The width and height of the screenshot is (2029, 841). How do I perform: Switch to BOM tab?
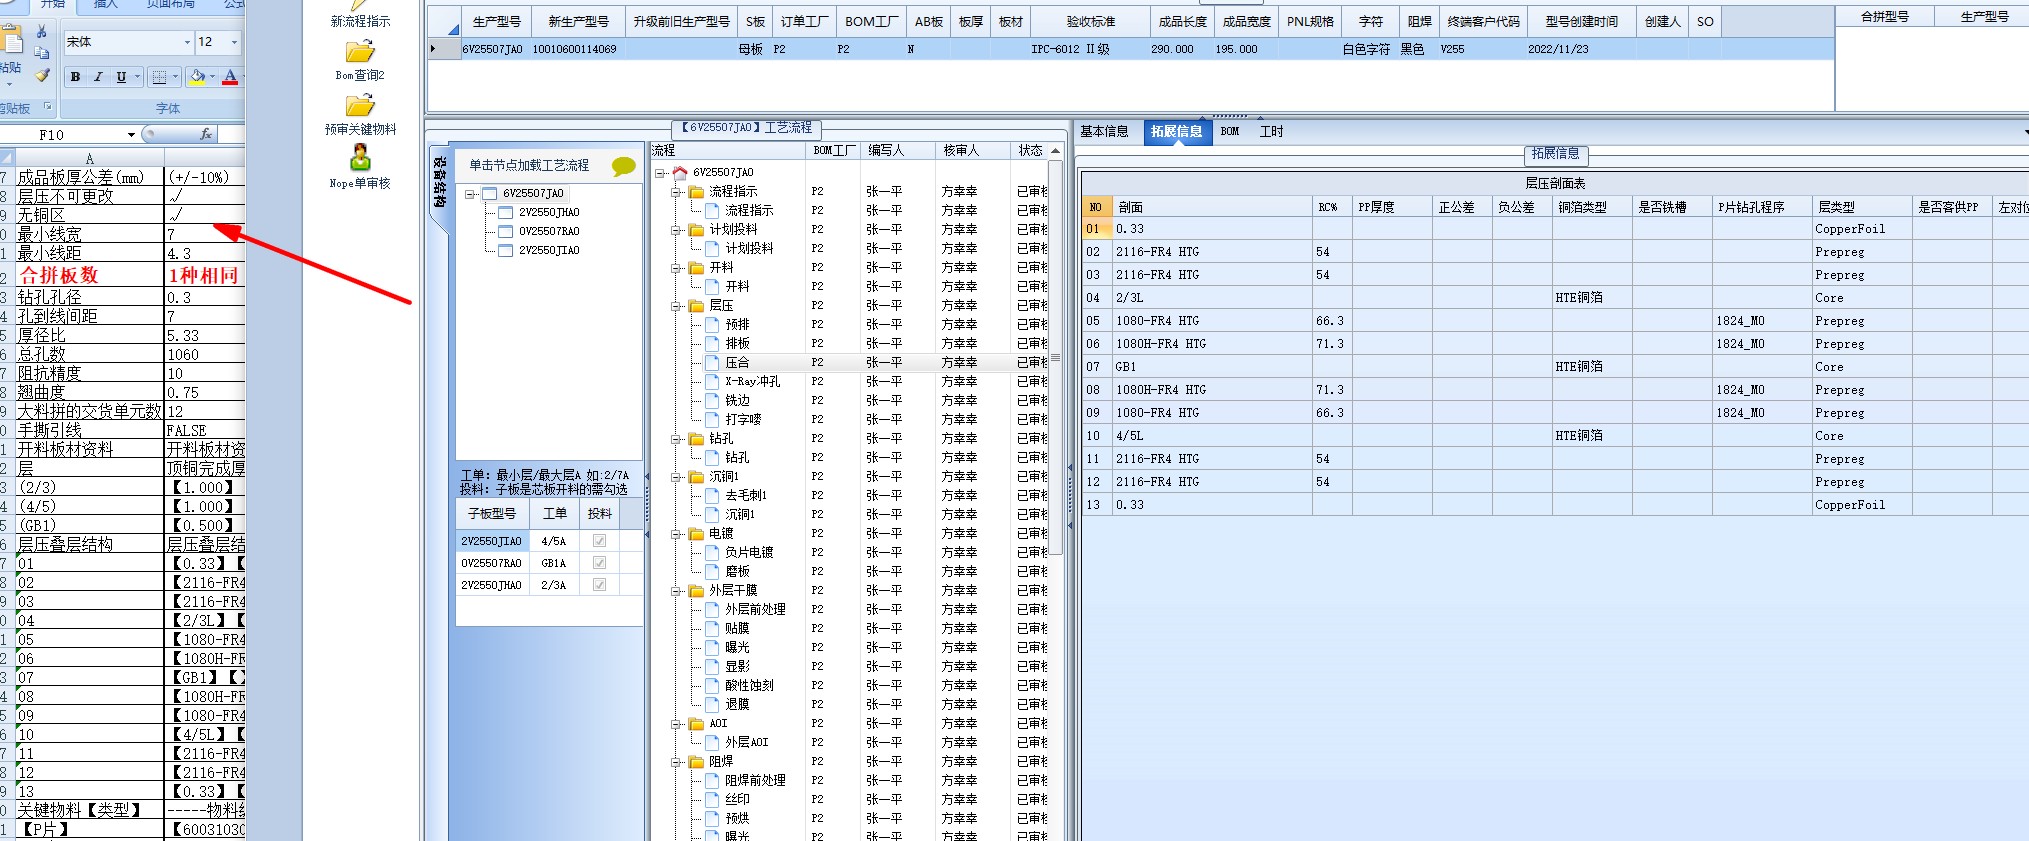point(1230,132)
